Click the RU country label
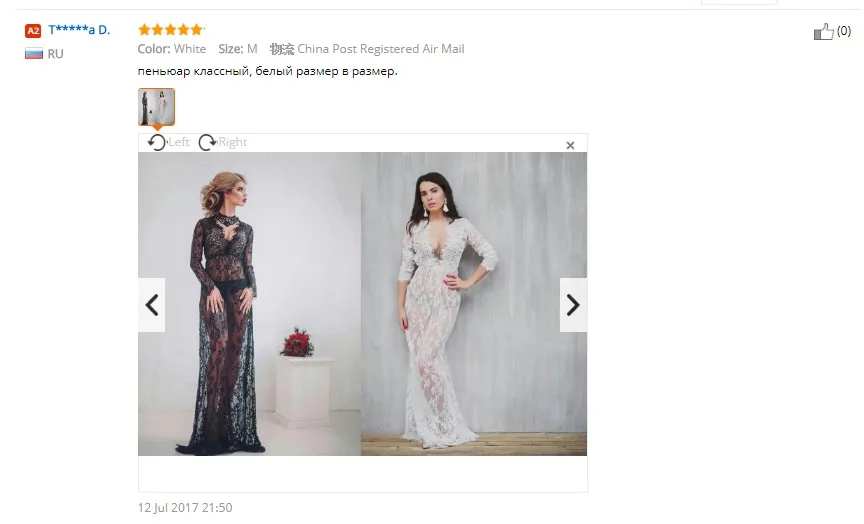 click(x=55, y=53)
